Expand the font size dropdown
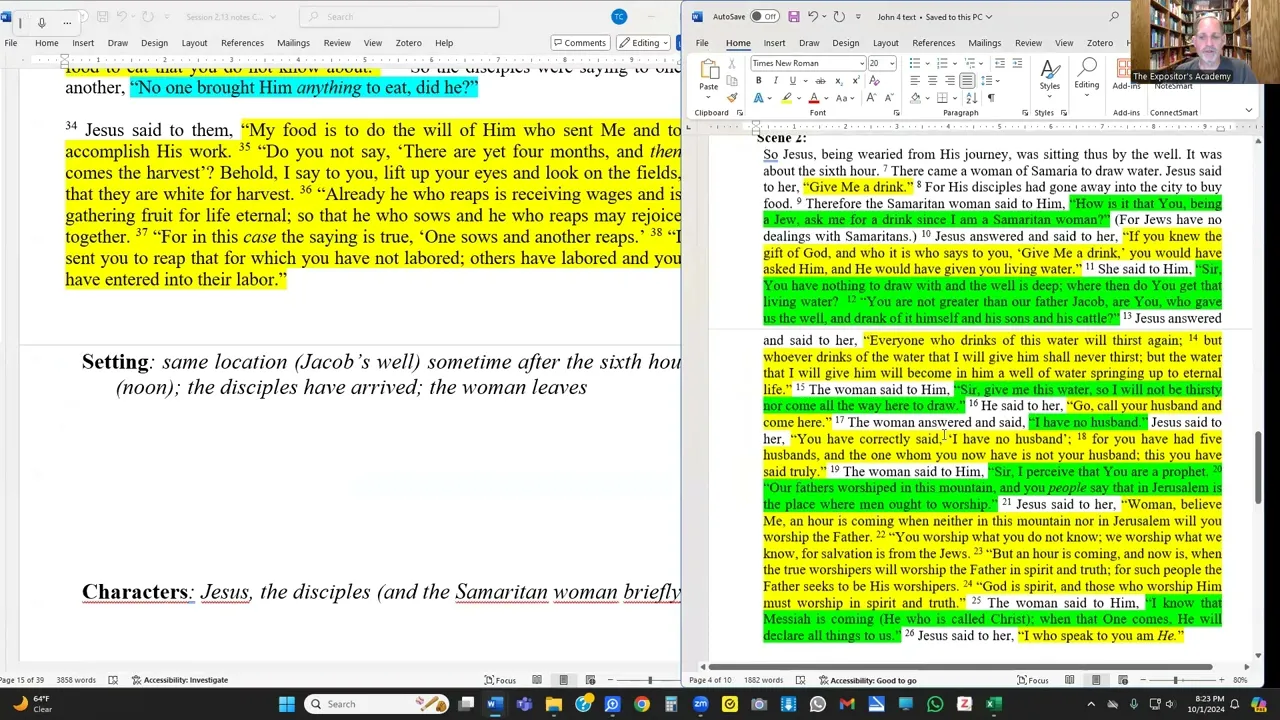1280x720 pixels. click(x=892, y=63)
